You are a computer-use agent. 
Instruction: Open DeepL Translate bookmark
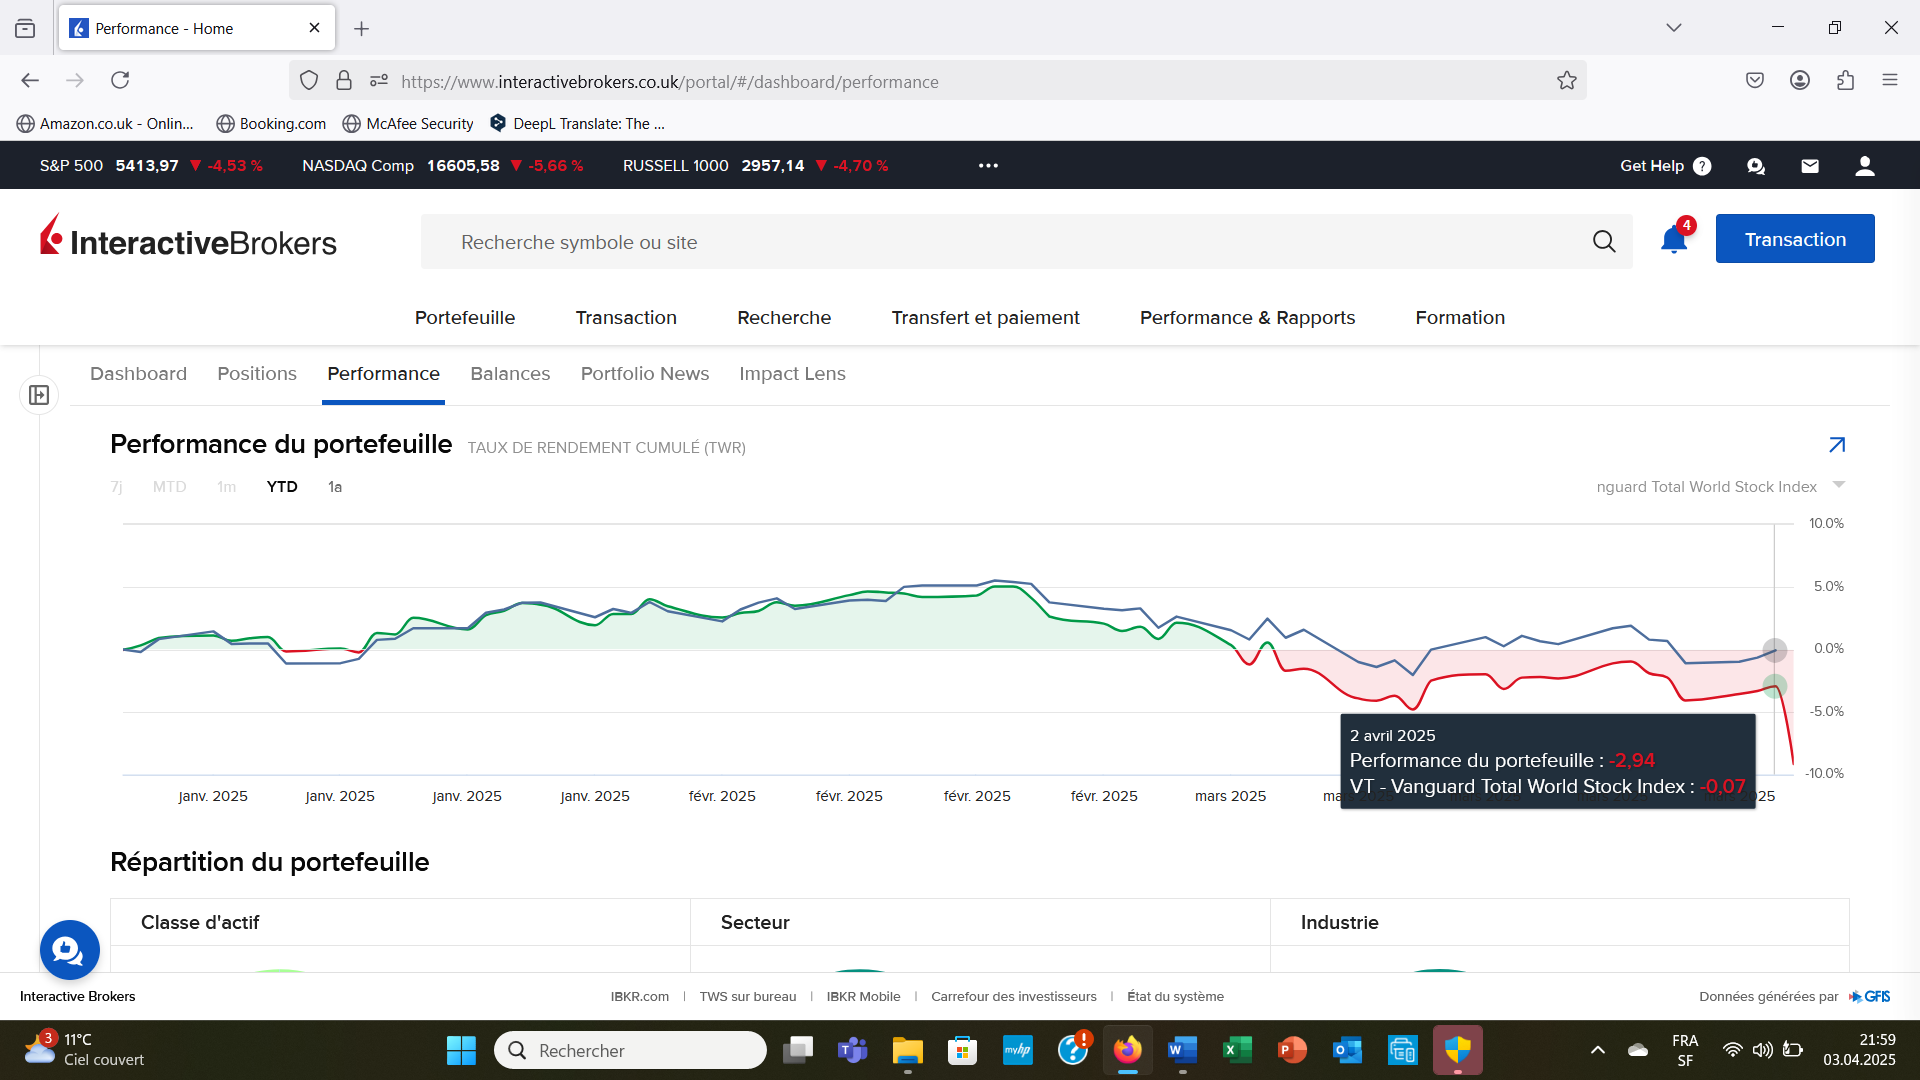pos(577,124)
